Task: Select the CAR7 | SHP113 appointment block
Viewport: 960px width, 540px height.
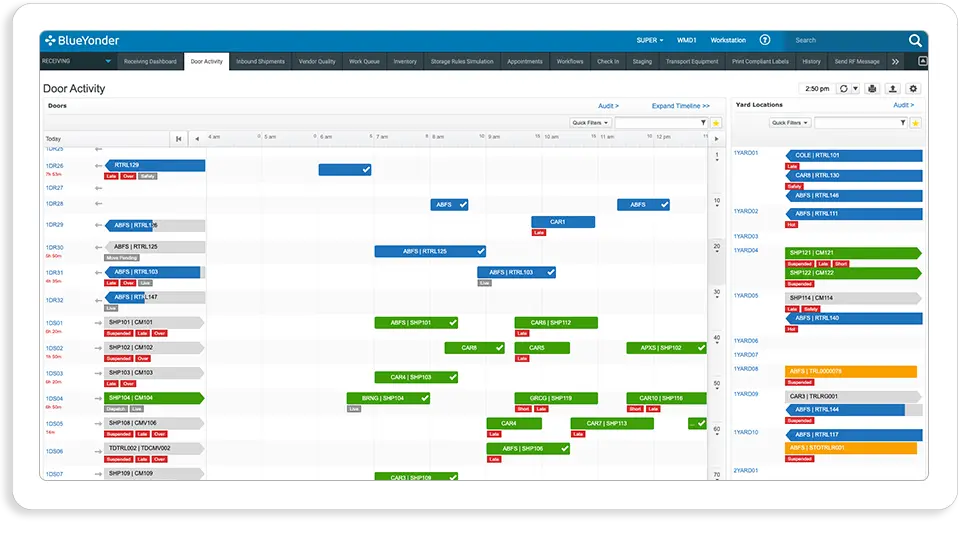Action: click(x=612, y=423)
